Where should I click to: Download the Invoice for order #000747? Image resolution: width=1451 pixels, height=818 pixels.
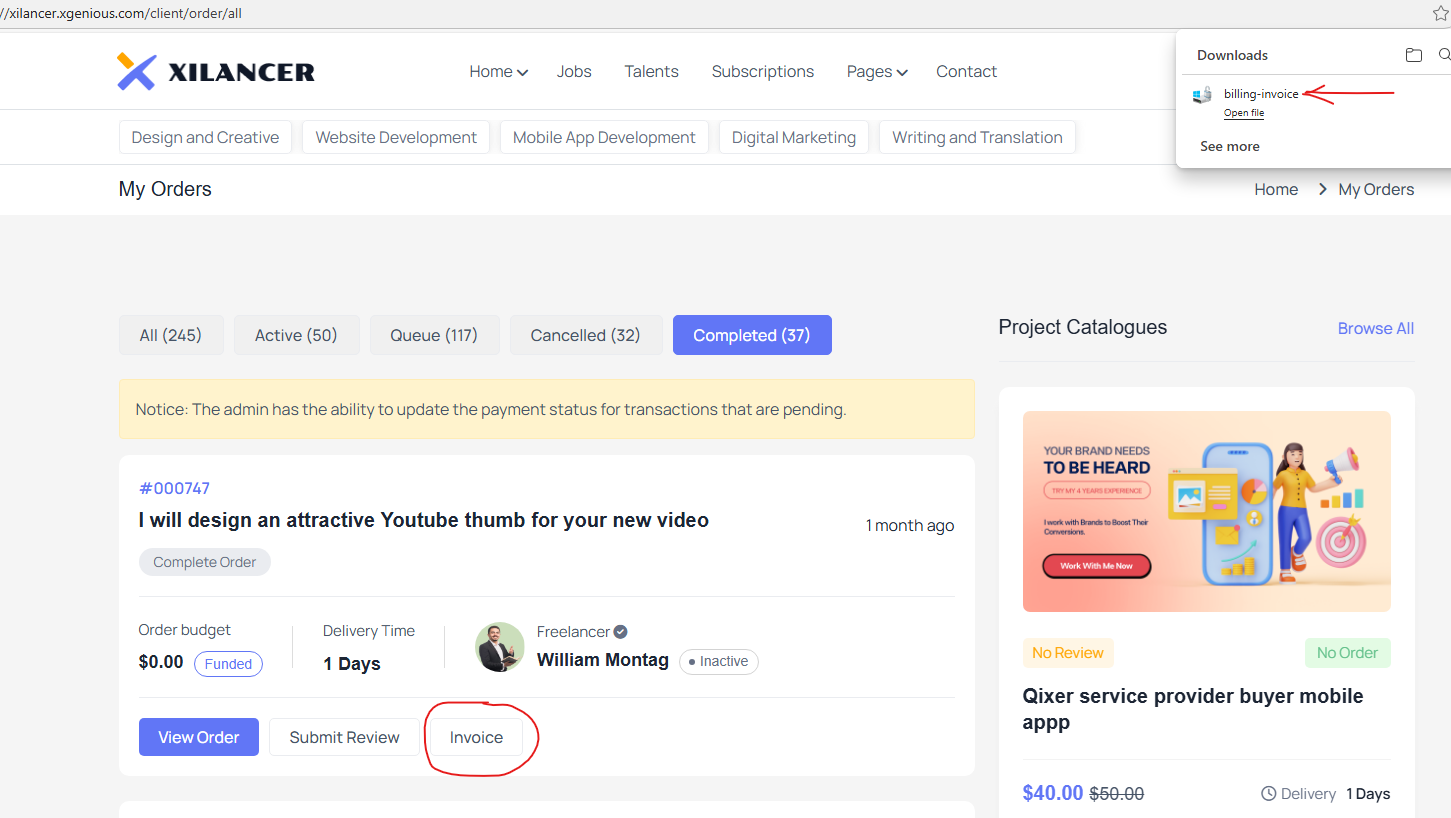pos(476,737)
